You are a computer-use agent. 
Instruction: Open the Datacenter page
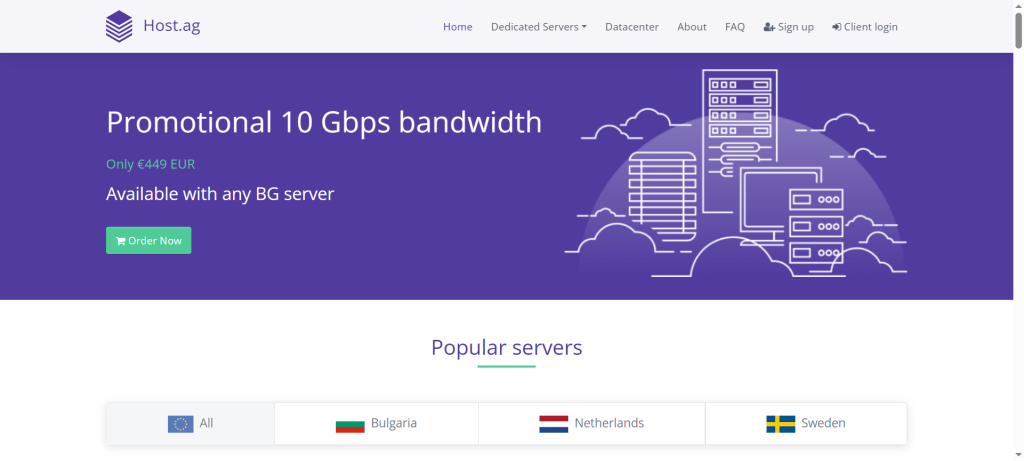pos(632,27)
